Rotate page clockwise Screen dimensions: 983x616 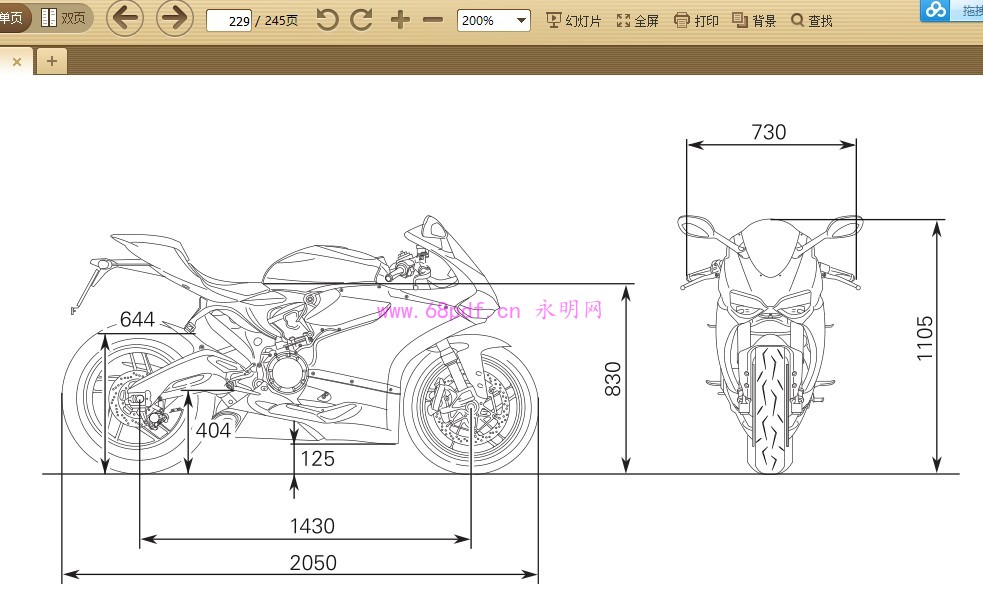point(361,20)
